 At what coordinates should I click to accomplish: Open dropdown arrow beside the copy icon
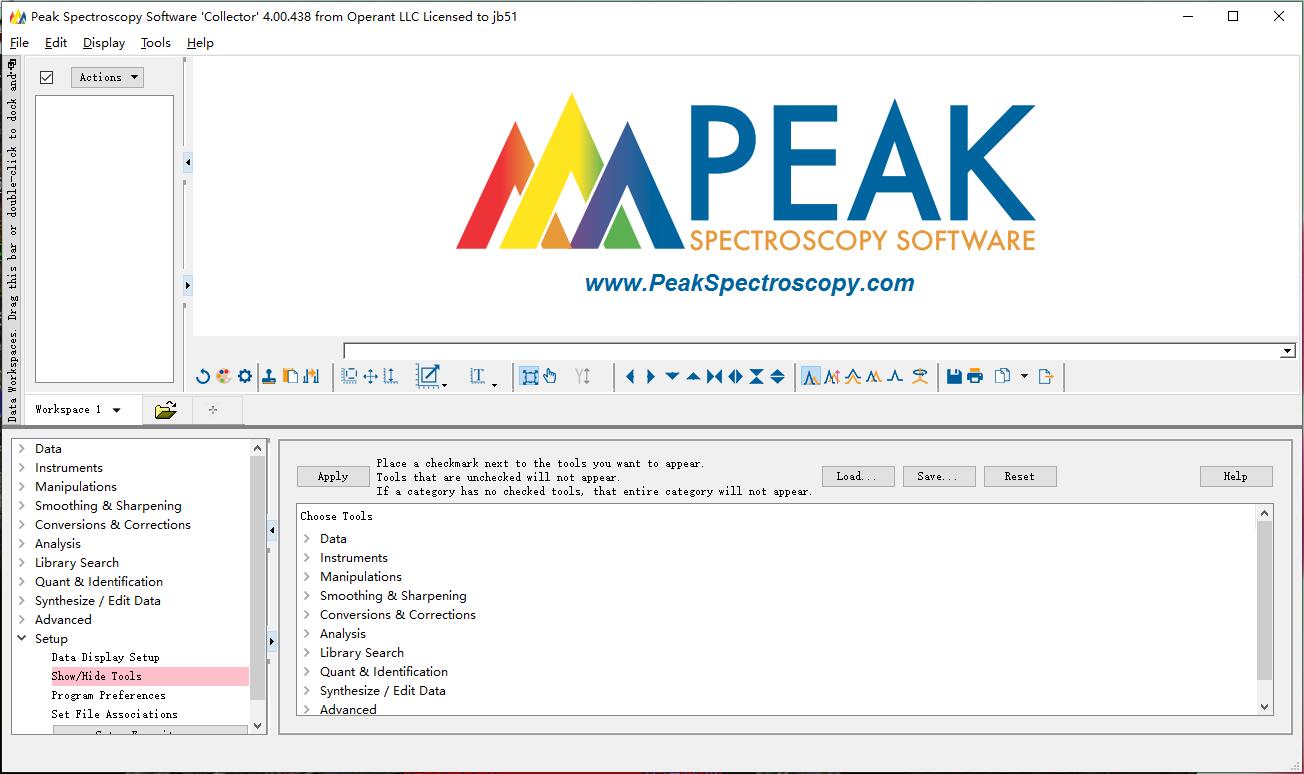tap(1024, 376)
